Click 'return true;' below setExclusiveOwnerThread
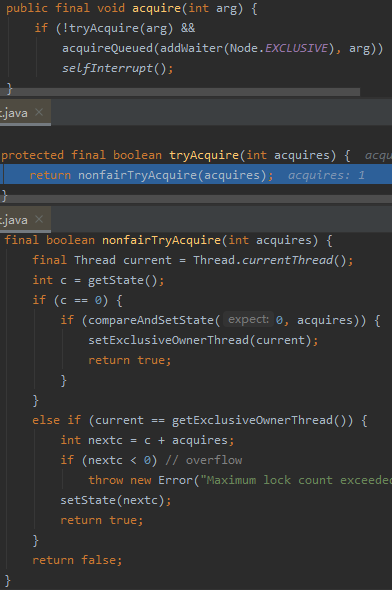The image size is (392, 590). (x=130, y=360)
